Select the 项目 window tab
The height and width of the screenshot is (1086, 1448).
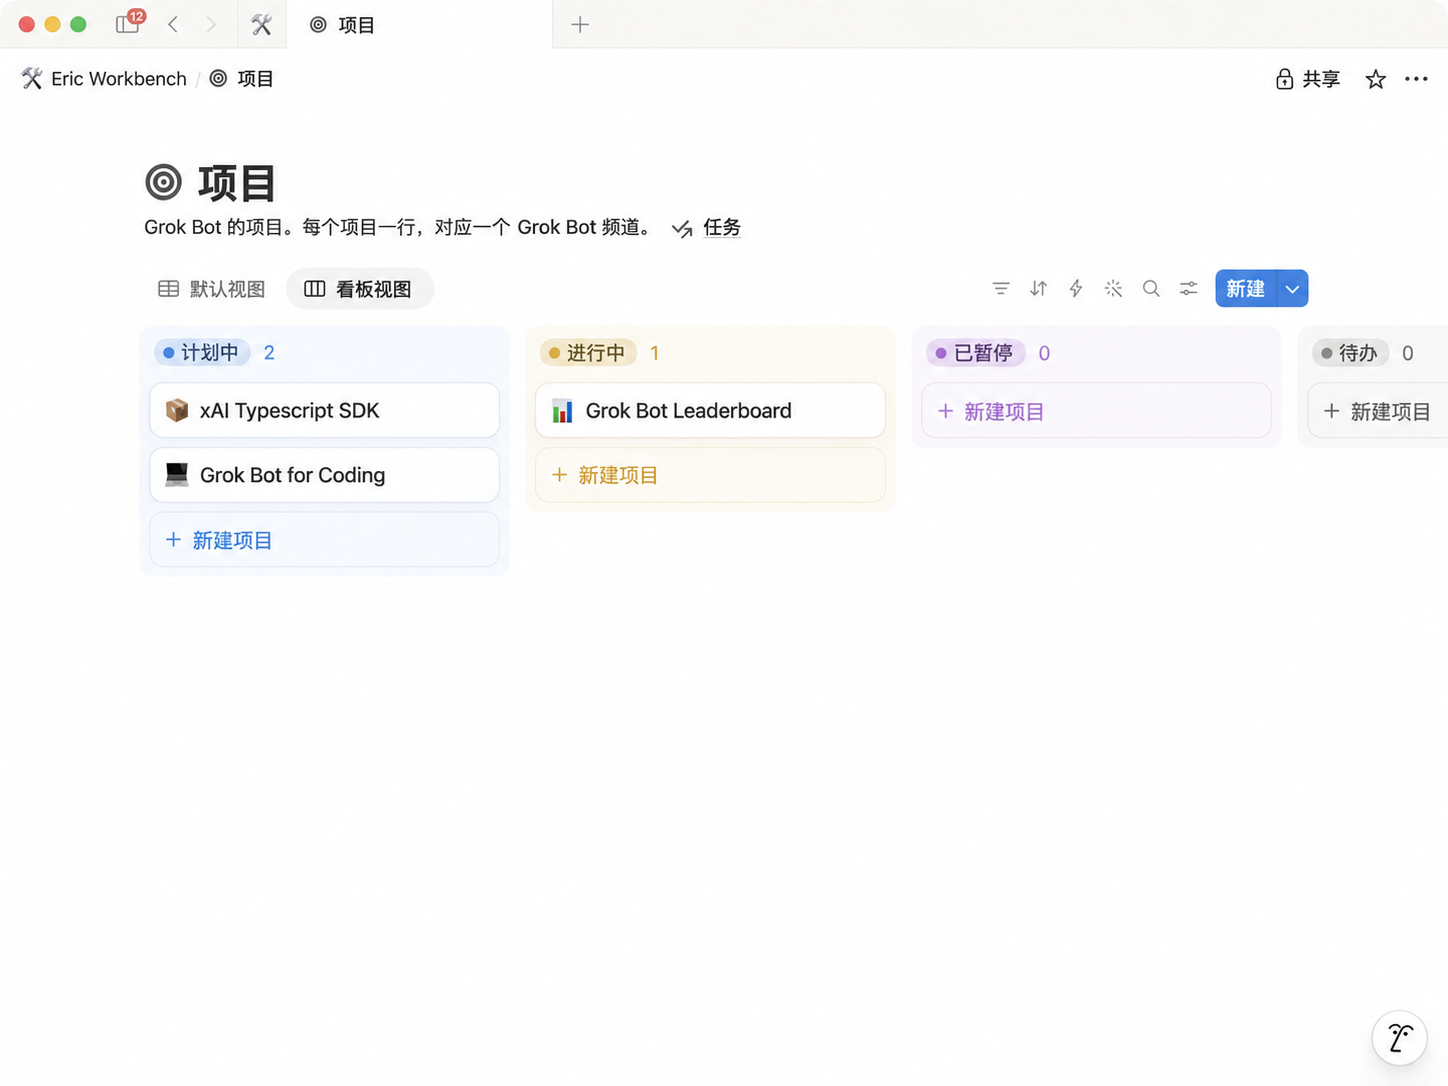(x=419, y=24)
